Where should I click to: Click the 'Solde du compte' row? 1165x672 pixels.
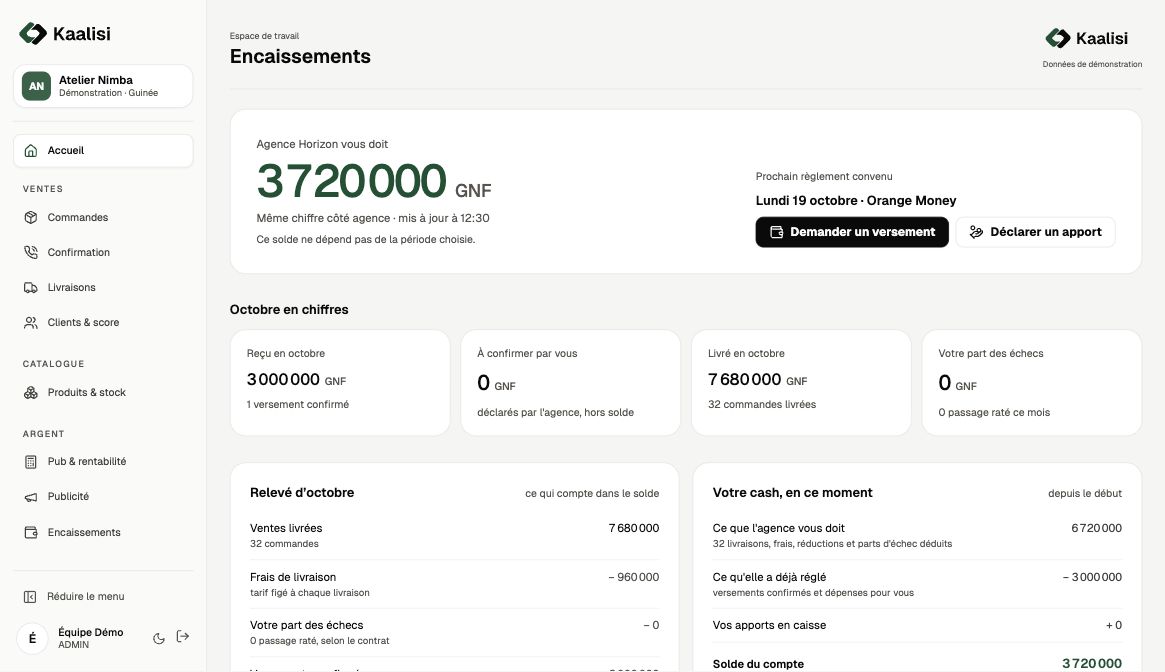(x=917, y=664)
